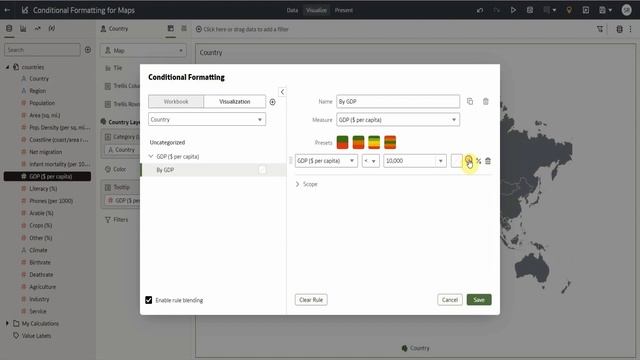Open the less-than operator dropdown
Screen dimensions: 640x360
click(x=371, y=161)
